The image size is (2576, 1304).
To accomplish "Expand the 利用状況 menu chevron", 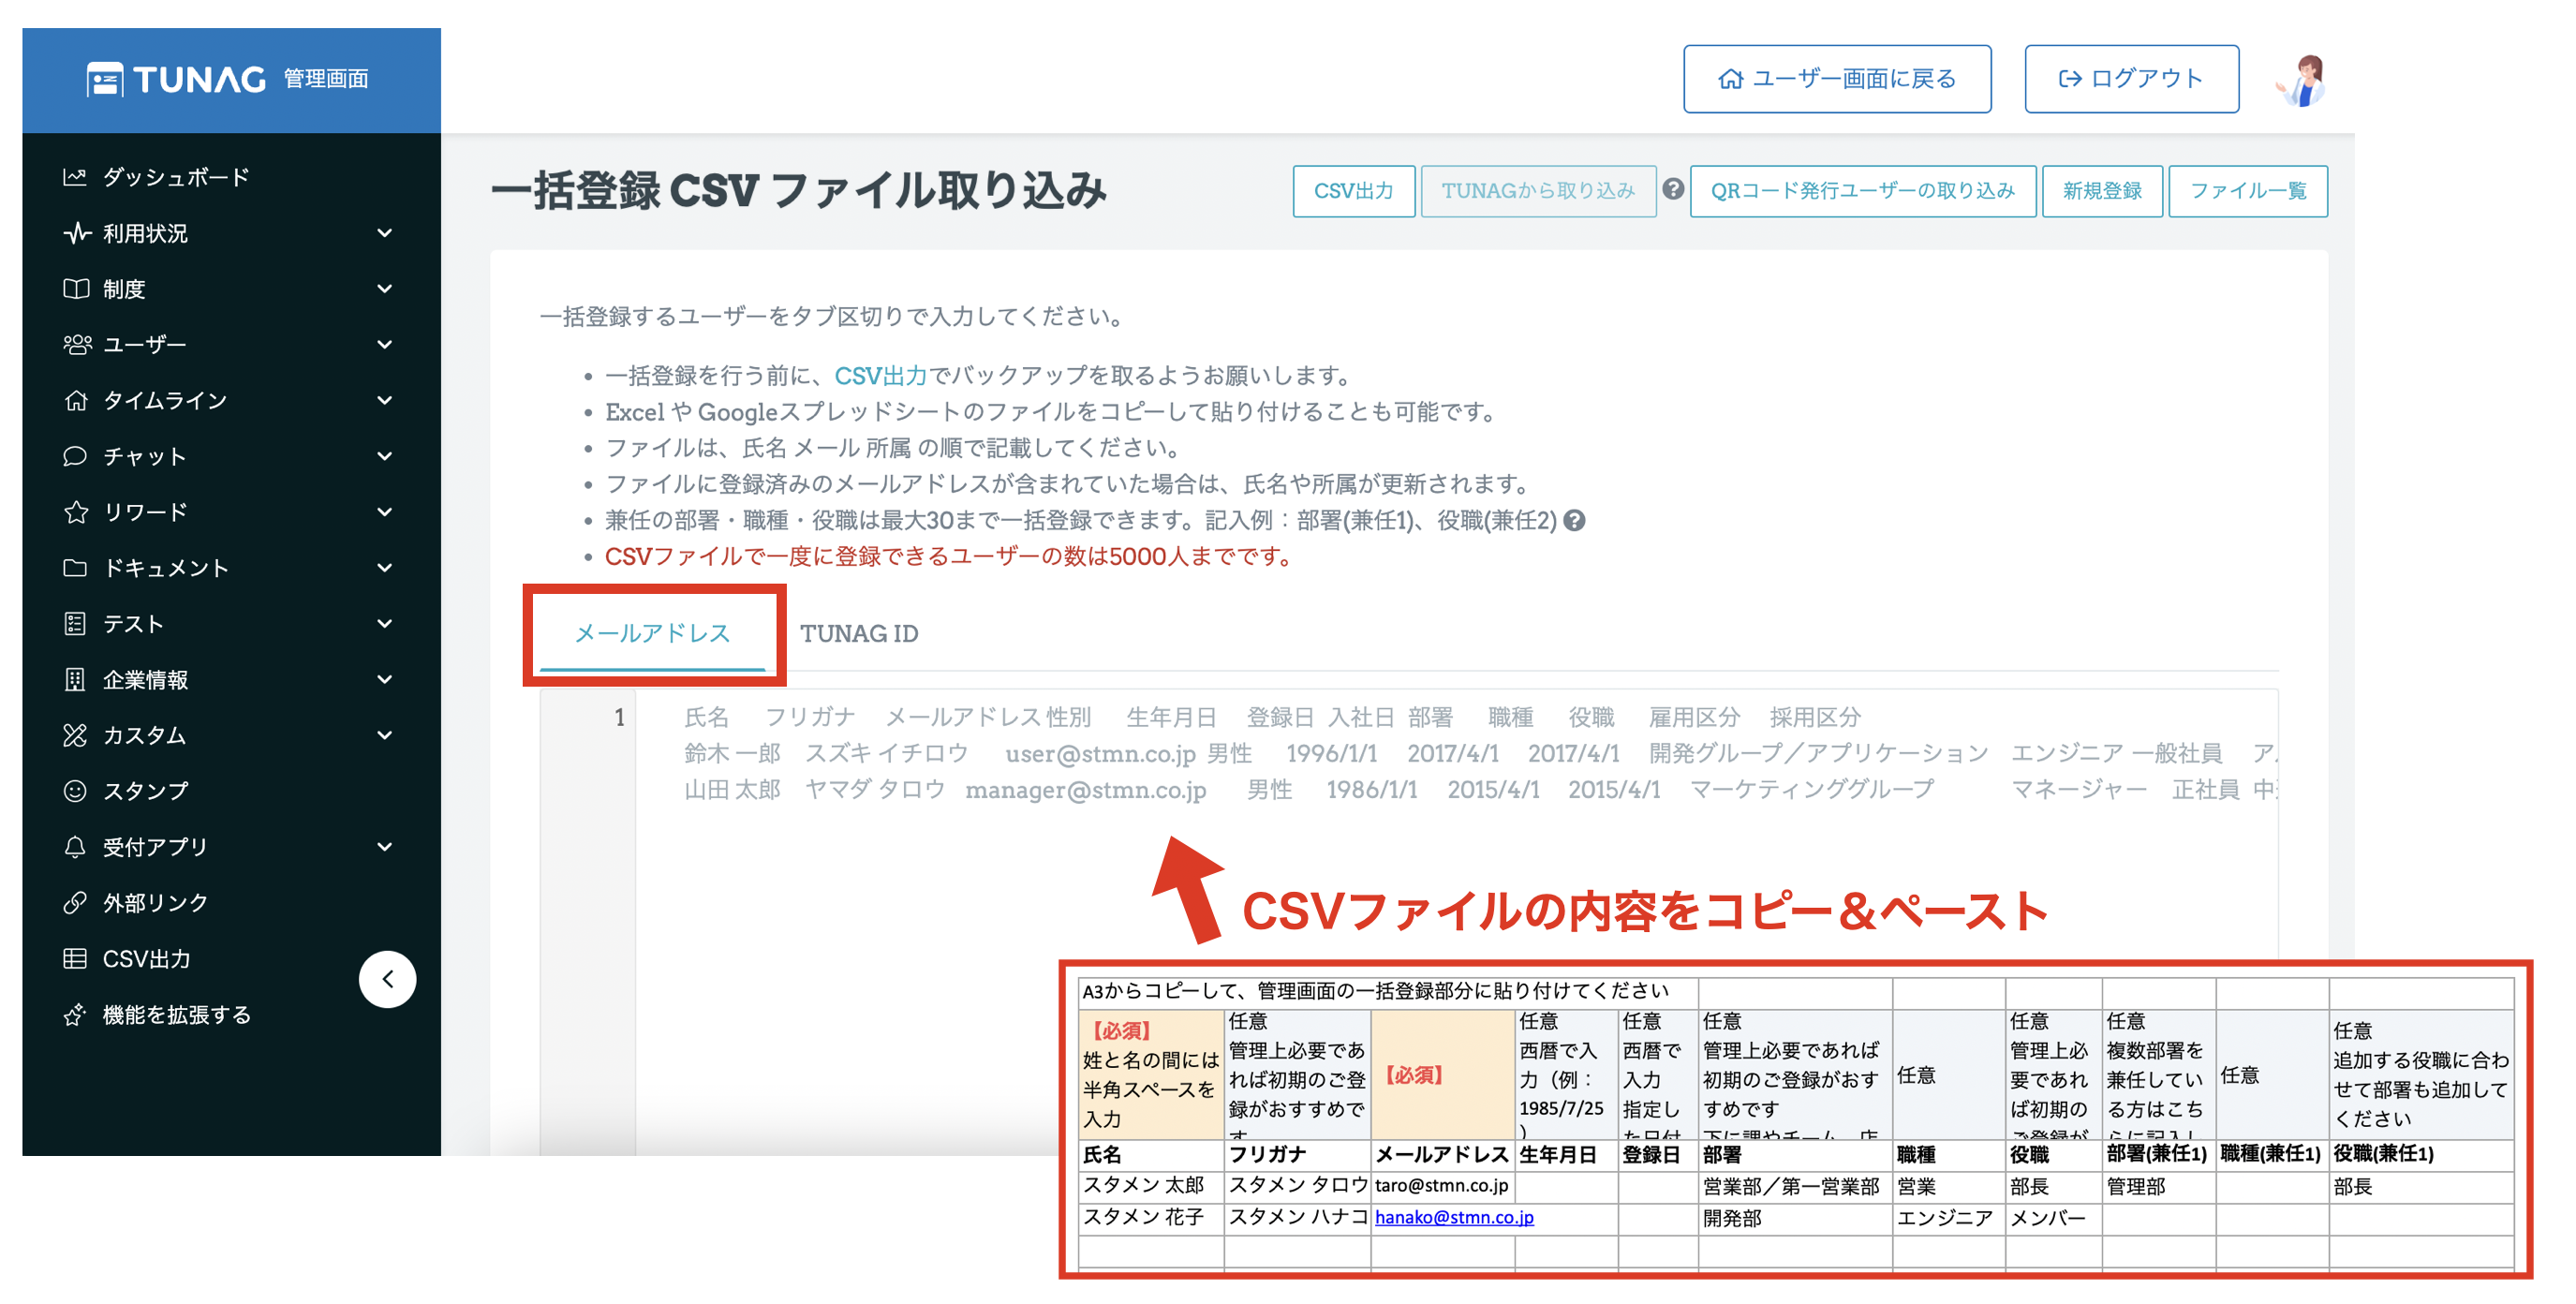I will click(x=384, y=233).
